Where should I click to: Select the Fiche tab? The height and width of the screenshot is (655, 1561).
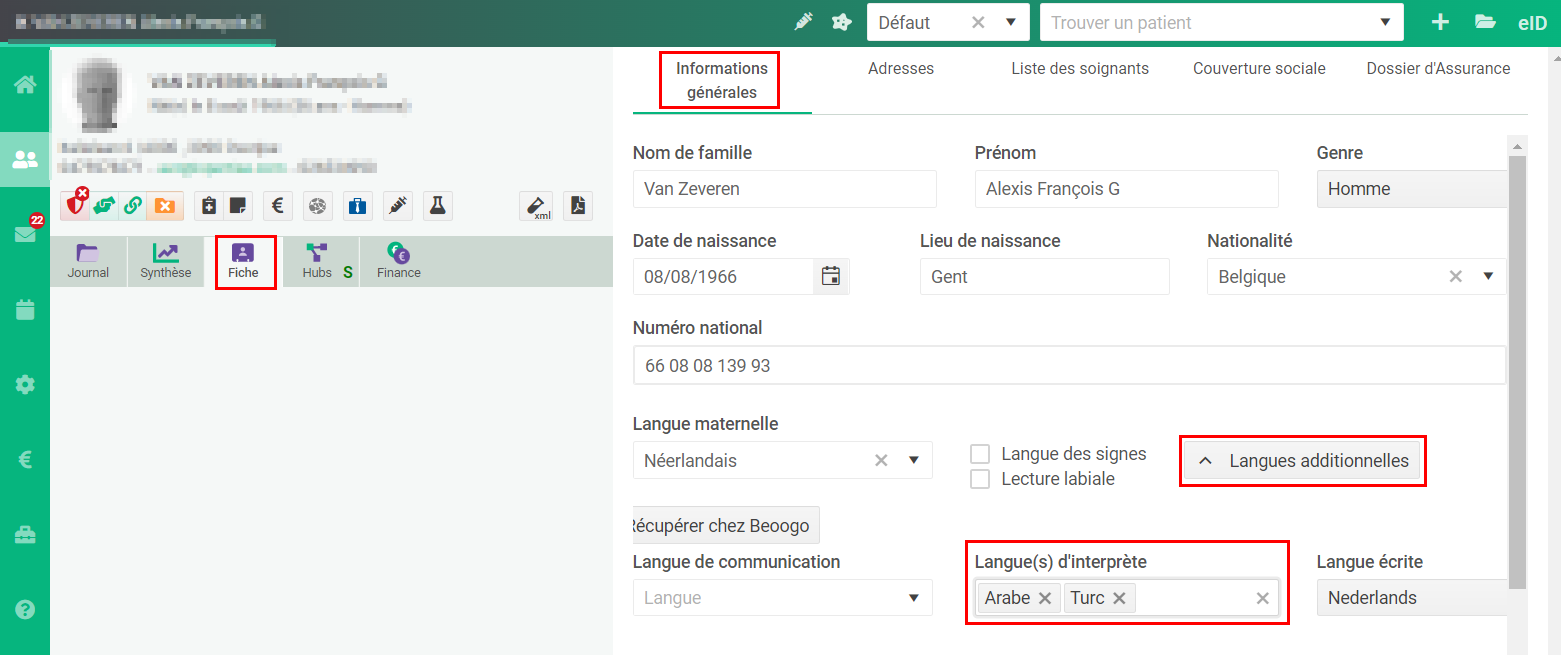coord(243,261)
